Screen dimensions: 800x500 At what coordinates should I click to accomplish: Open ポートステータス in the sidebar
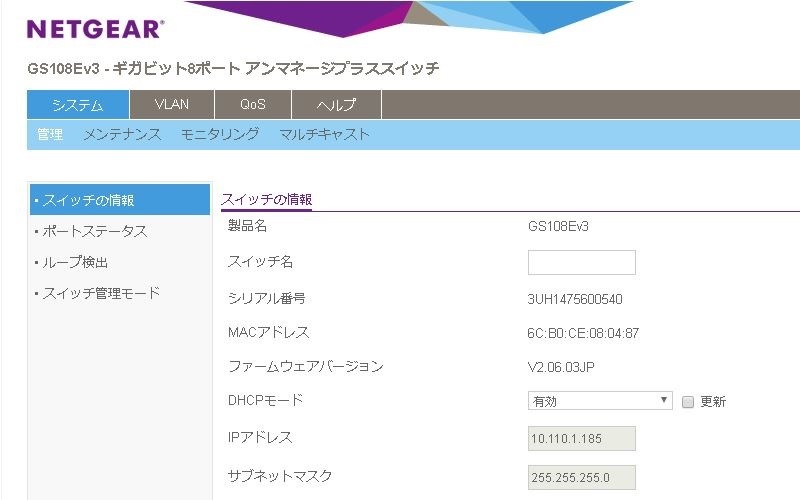tap(95, 232)
